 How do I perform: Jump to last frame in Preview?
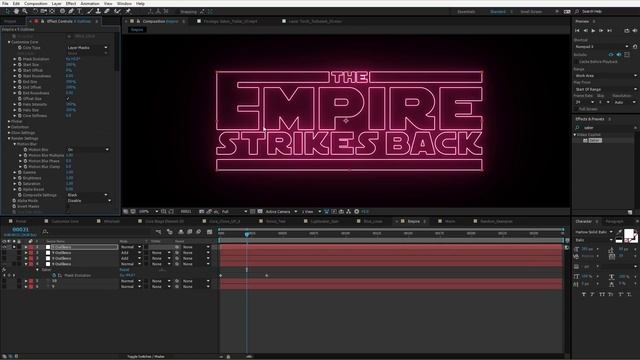click(x=609, y=31)
